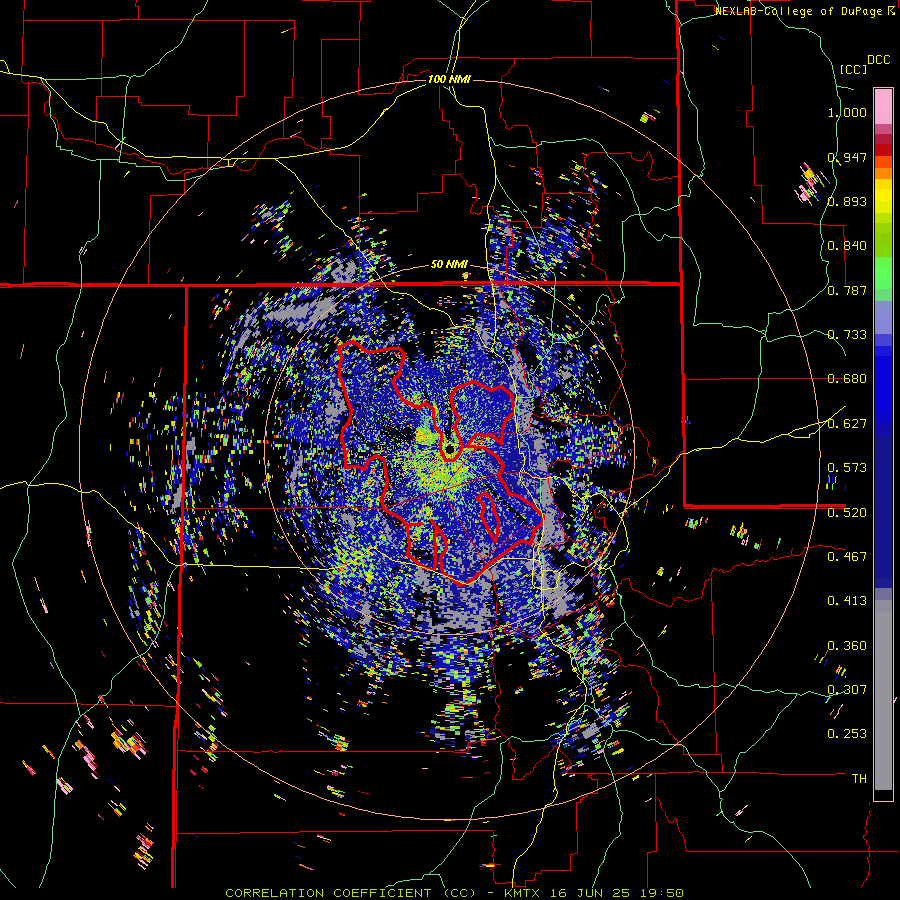Select the 0.947 scale value
This screenshot has width=900, height=900.
847,157
